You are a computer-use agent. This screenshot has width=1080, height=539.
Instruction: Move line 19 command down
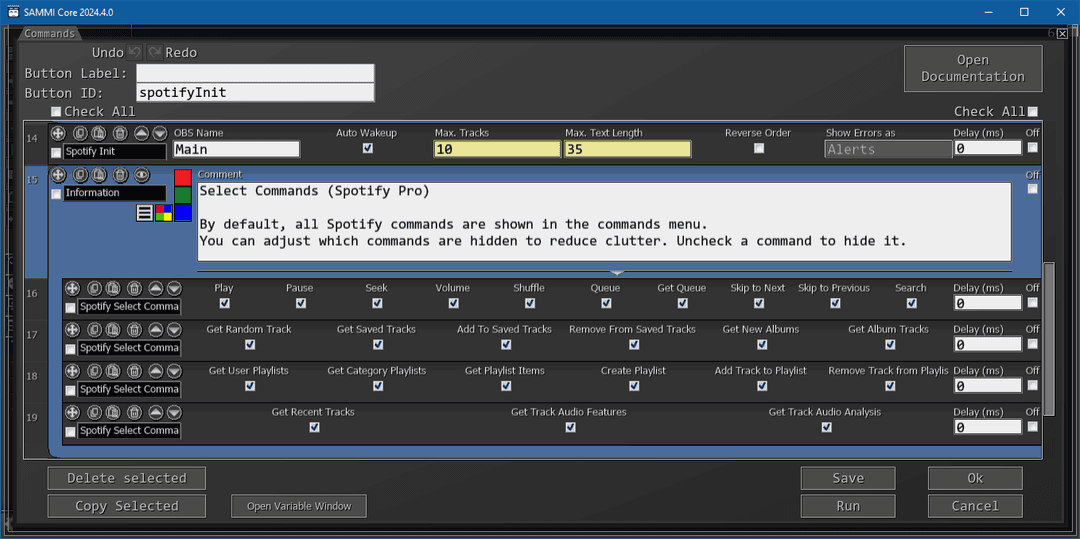click(174, 412)
